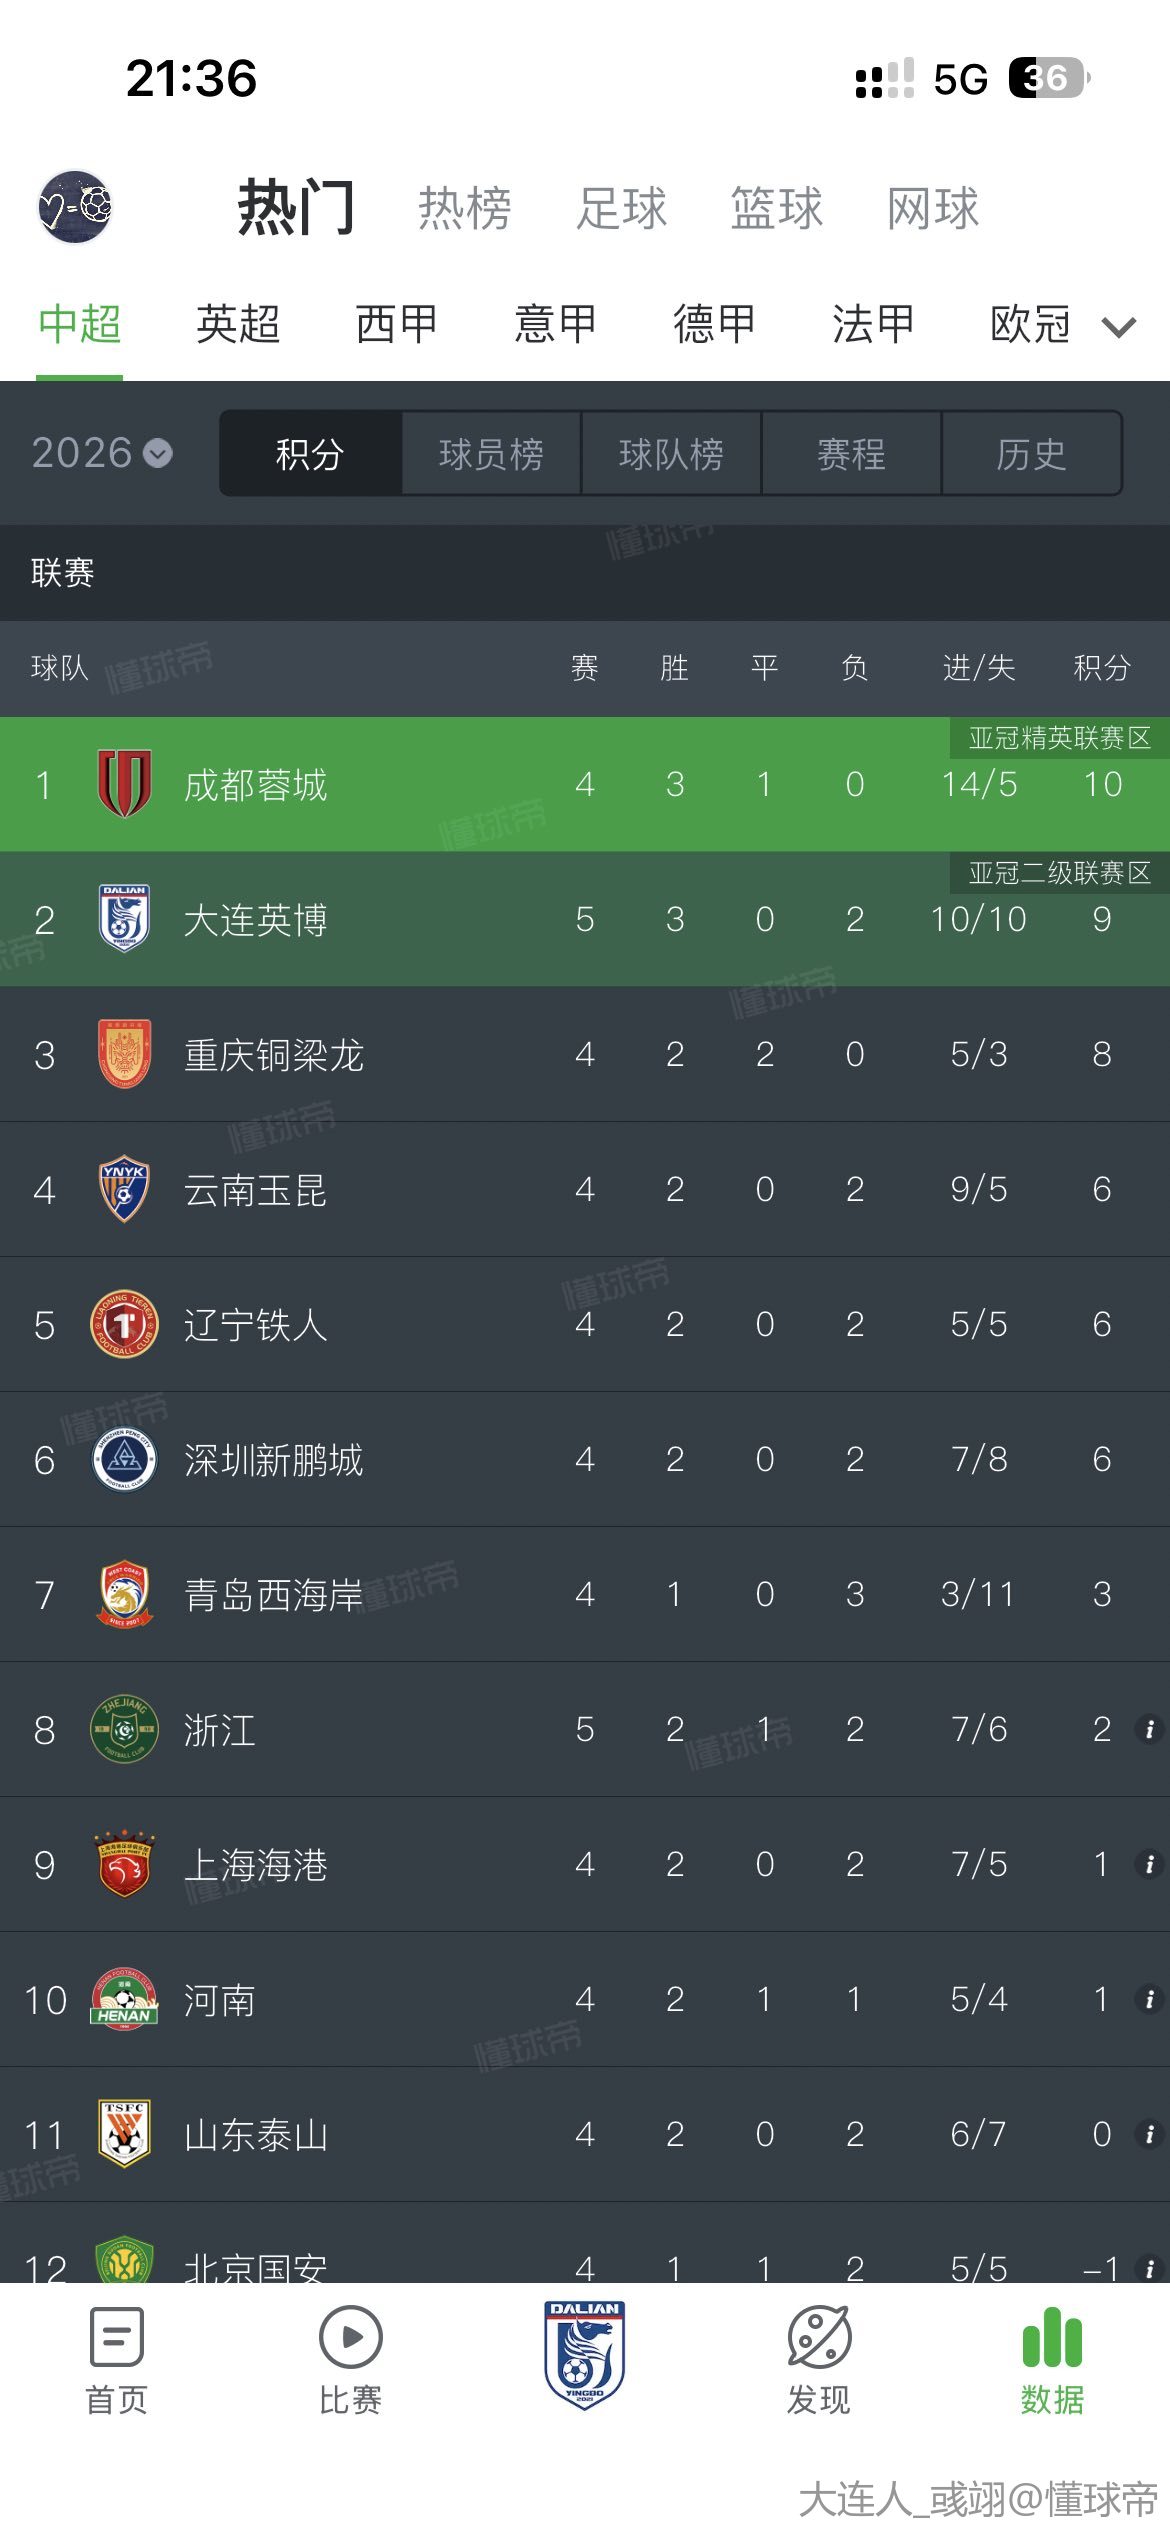
Task: Select the 历史 segment
Action: click(1031, 454)
